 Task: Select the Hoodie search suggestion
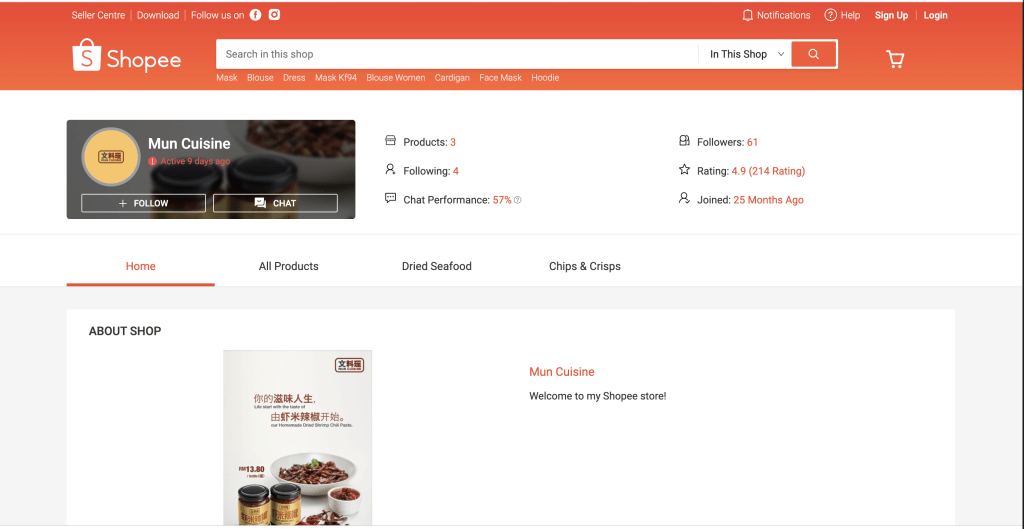[545, 78]
